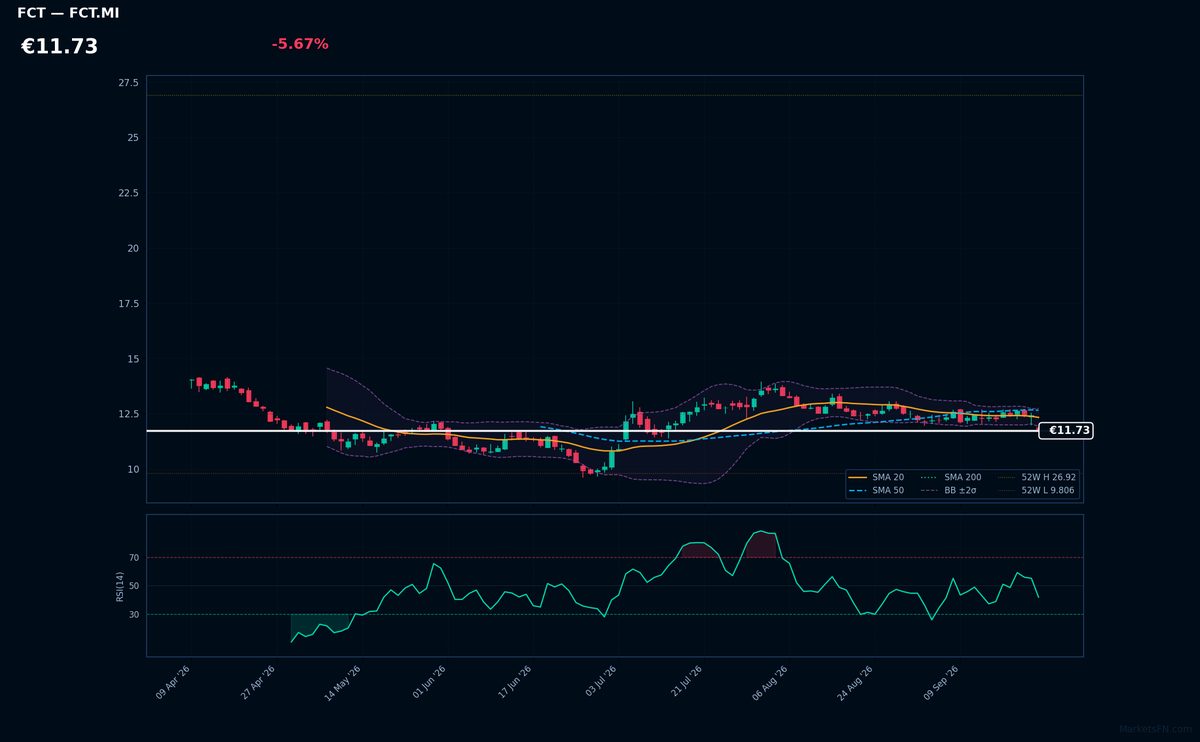Click the RSI 30 level axis label

[134, 614]
